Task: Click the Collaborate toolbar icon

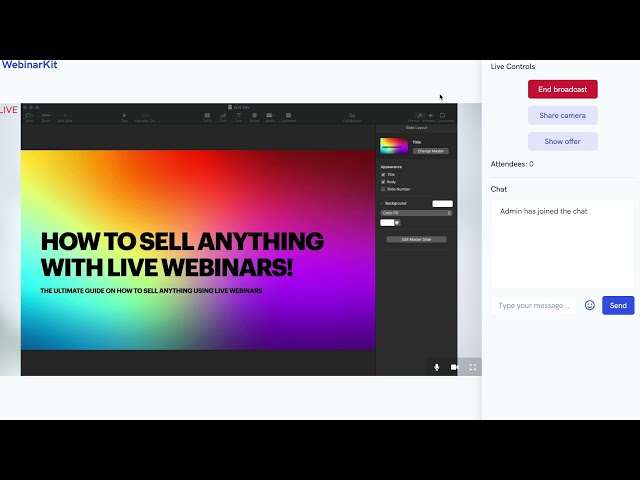Action: pos(352,116)
